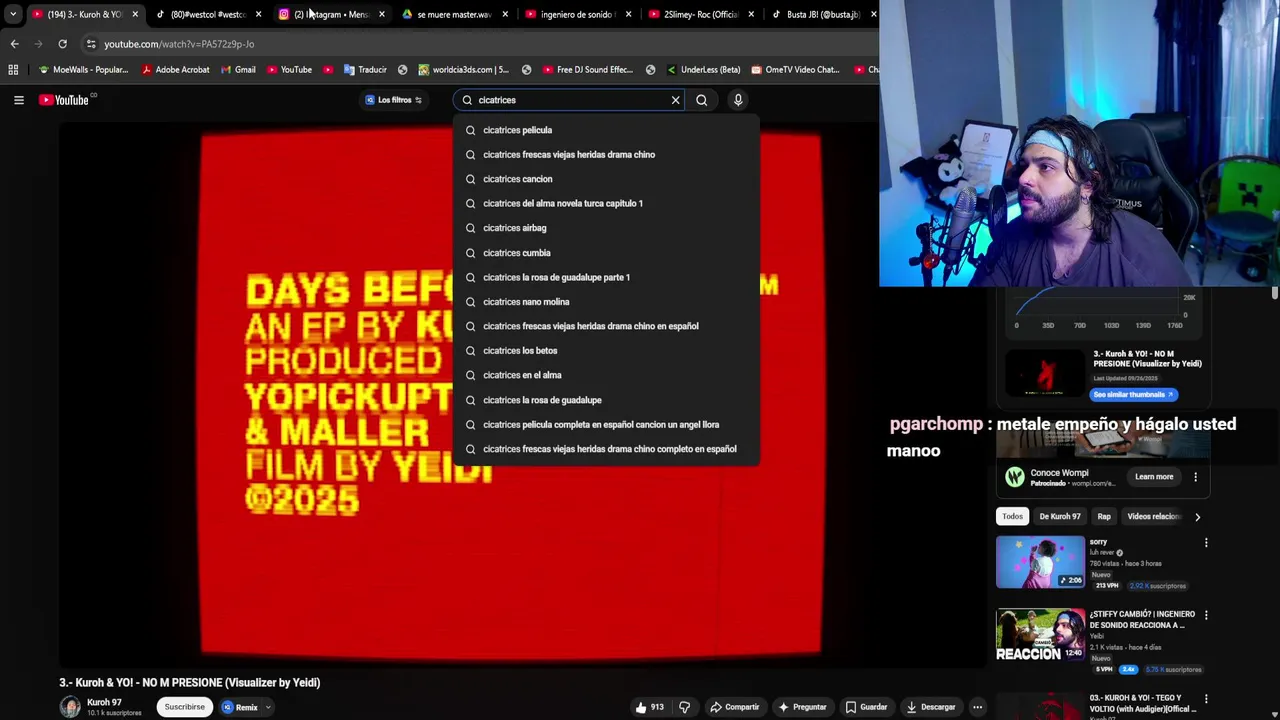1280x720 pixels.
Task: Click inside the cicatrices search field
Action: (570, 100)
